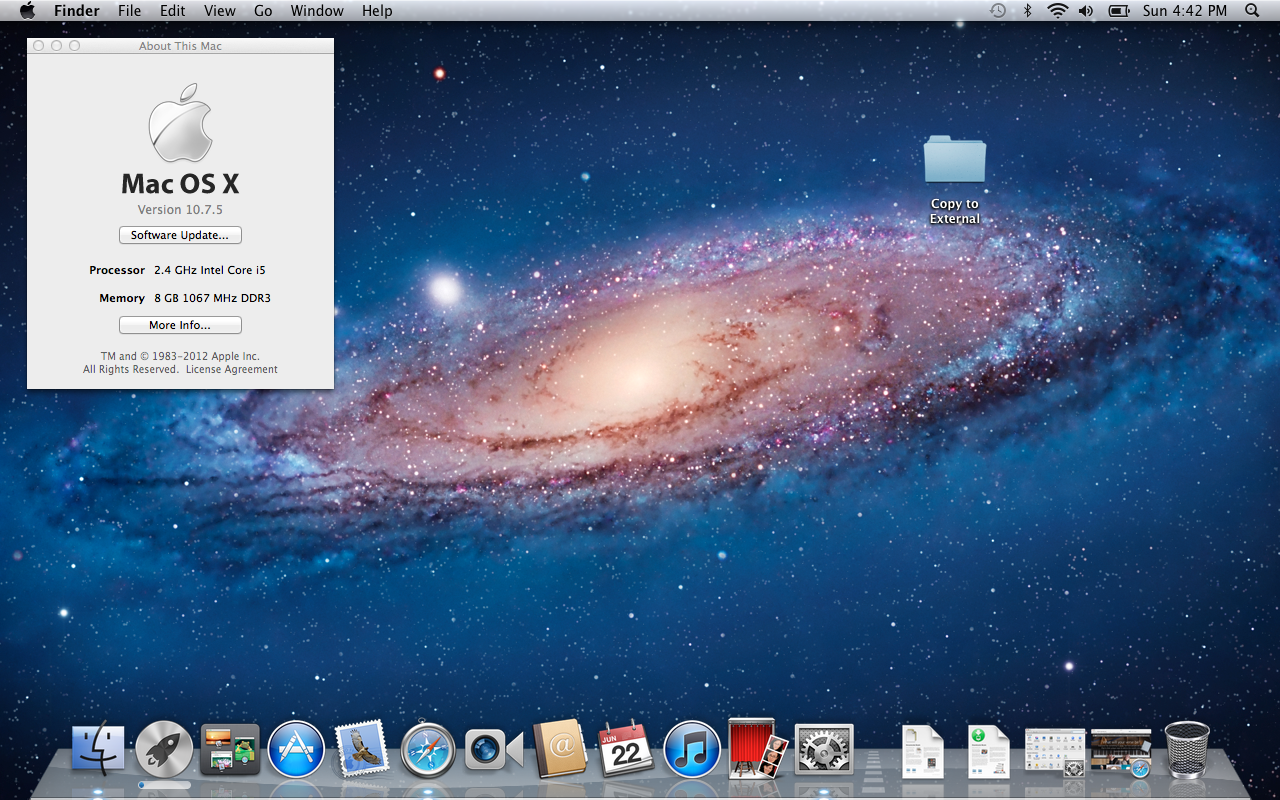Open Photo Booth in the Dock
This screenshot has width=1280, height=800.
point(758,749)
